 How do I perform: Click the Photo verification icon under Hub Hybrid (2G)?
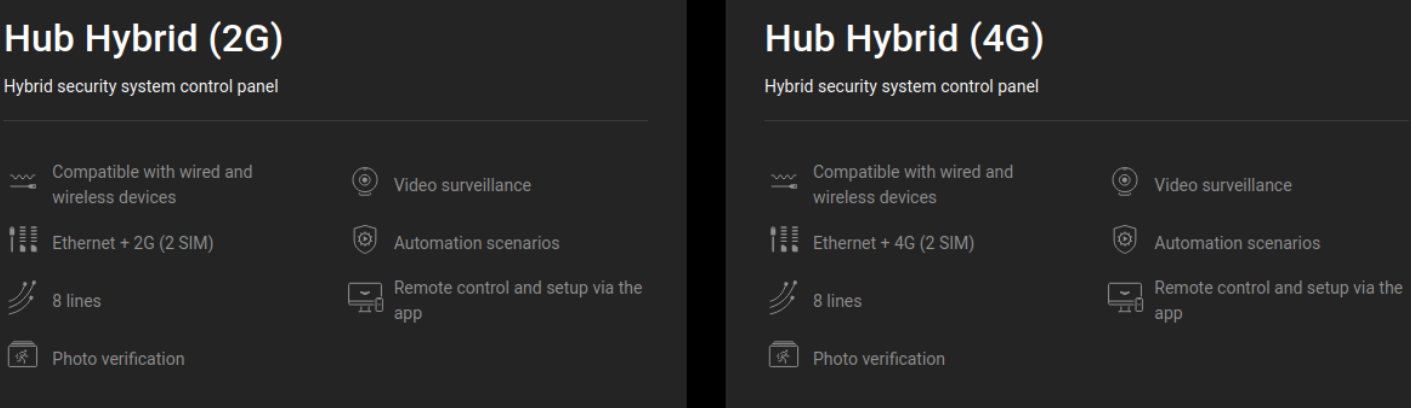click(21, 357)
